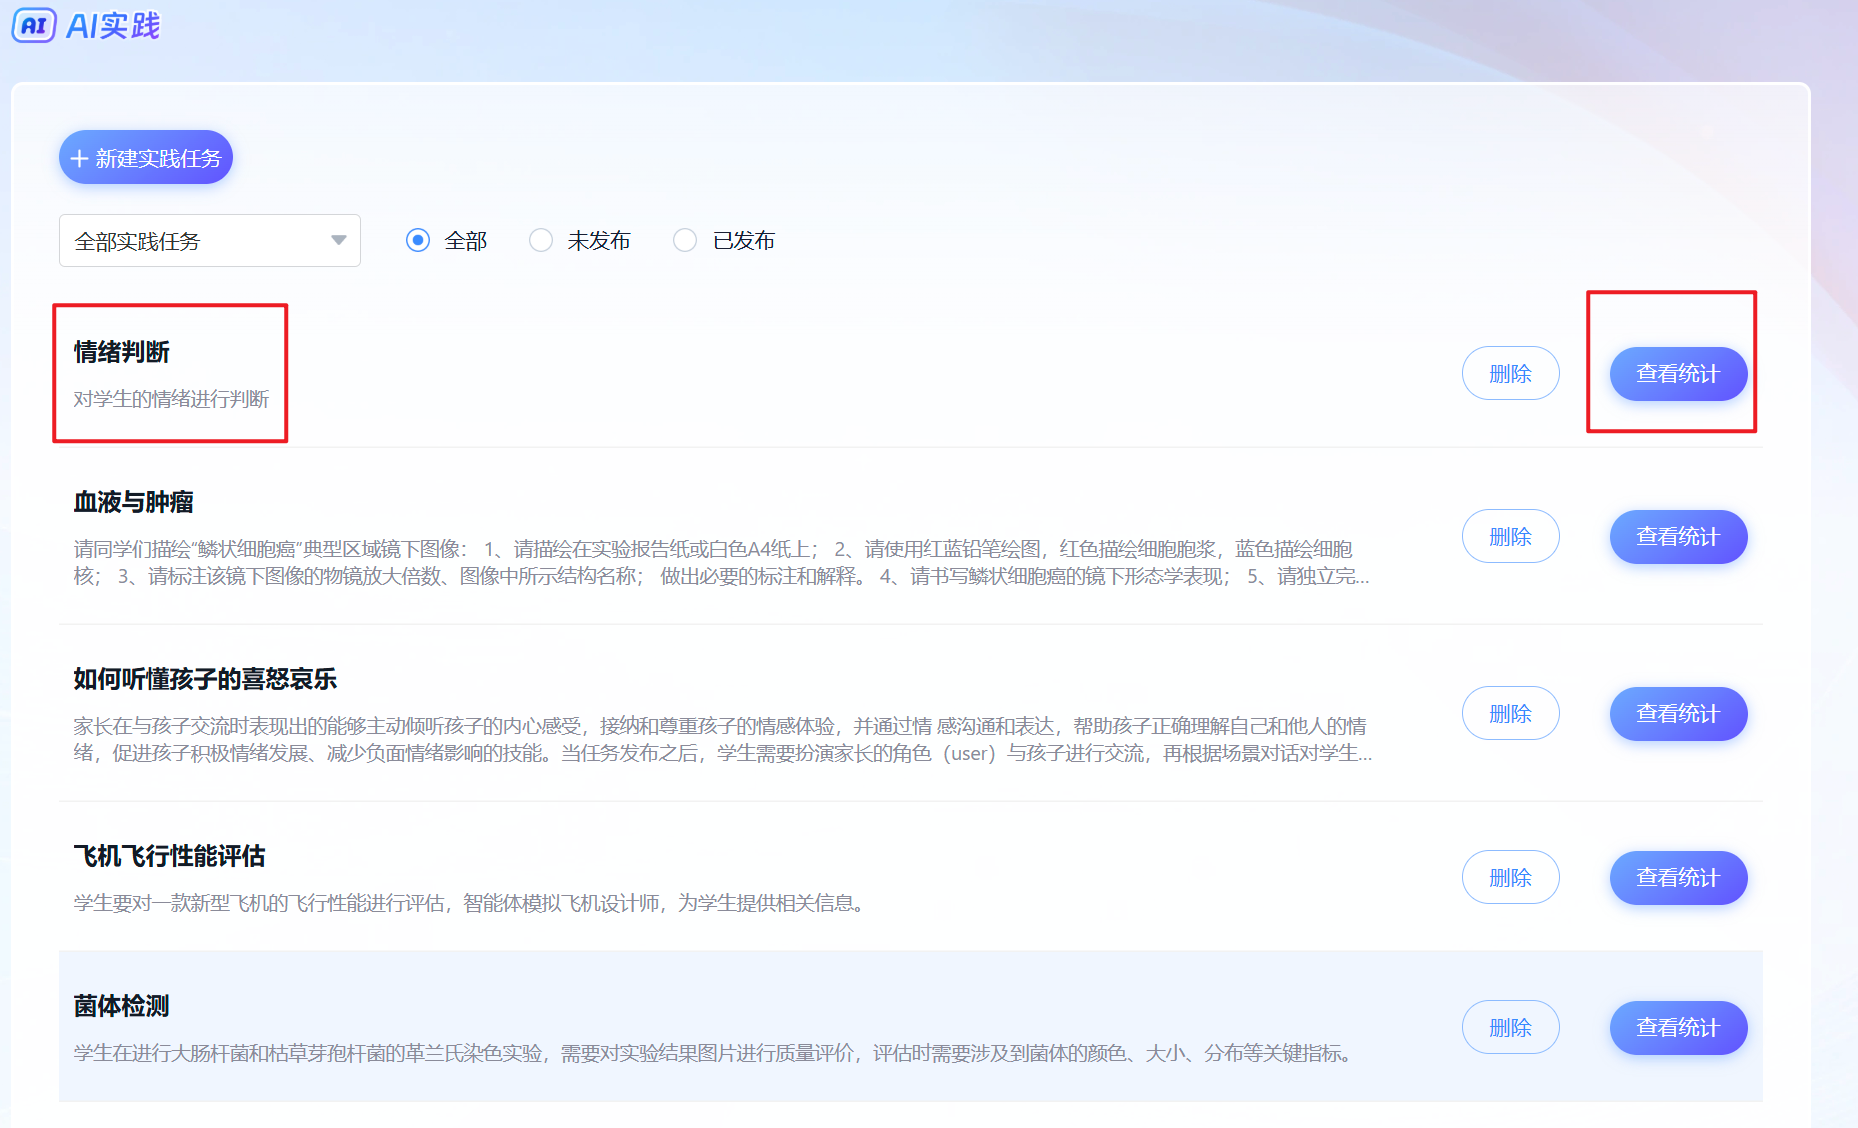Open the 全部实践任务 dropdown arrow

click(338, 240)
